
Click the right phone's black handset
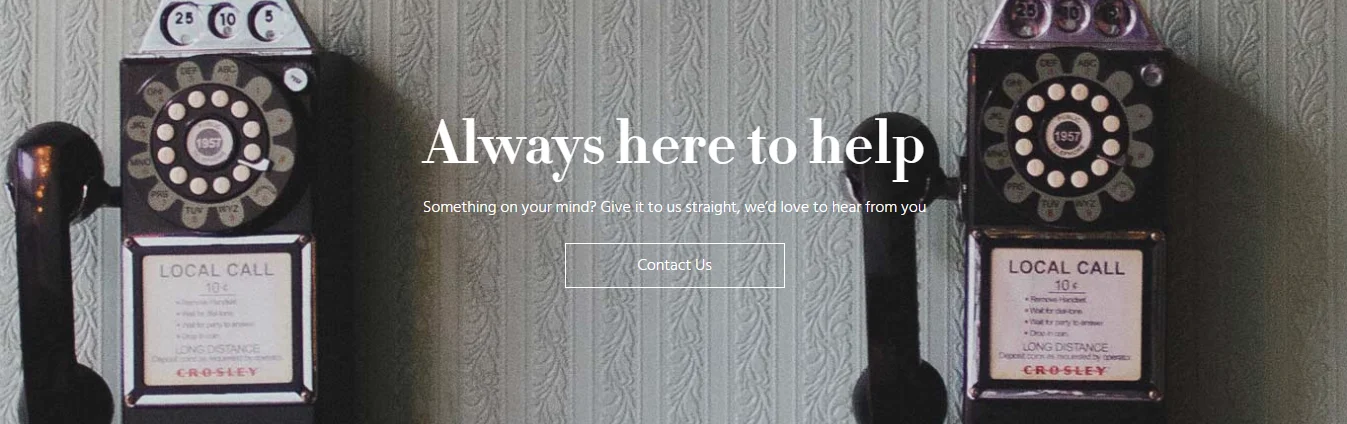click(895, 280)
